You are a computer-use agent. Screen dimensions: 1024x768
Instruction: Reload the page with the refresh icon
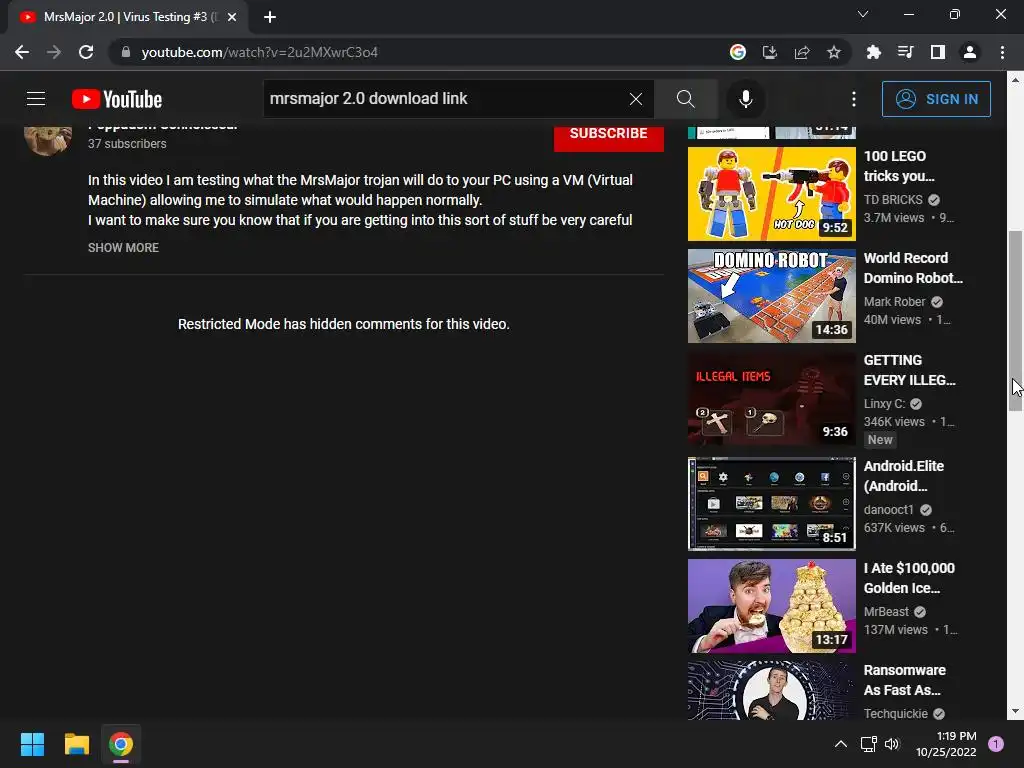point(86,52)
